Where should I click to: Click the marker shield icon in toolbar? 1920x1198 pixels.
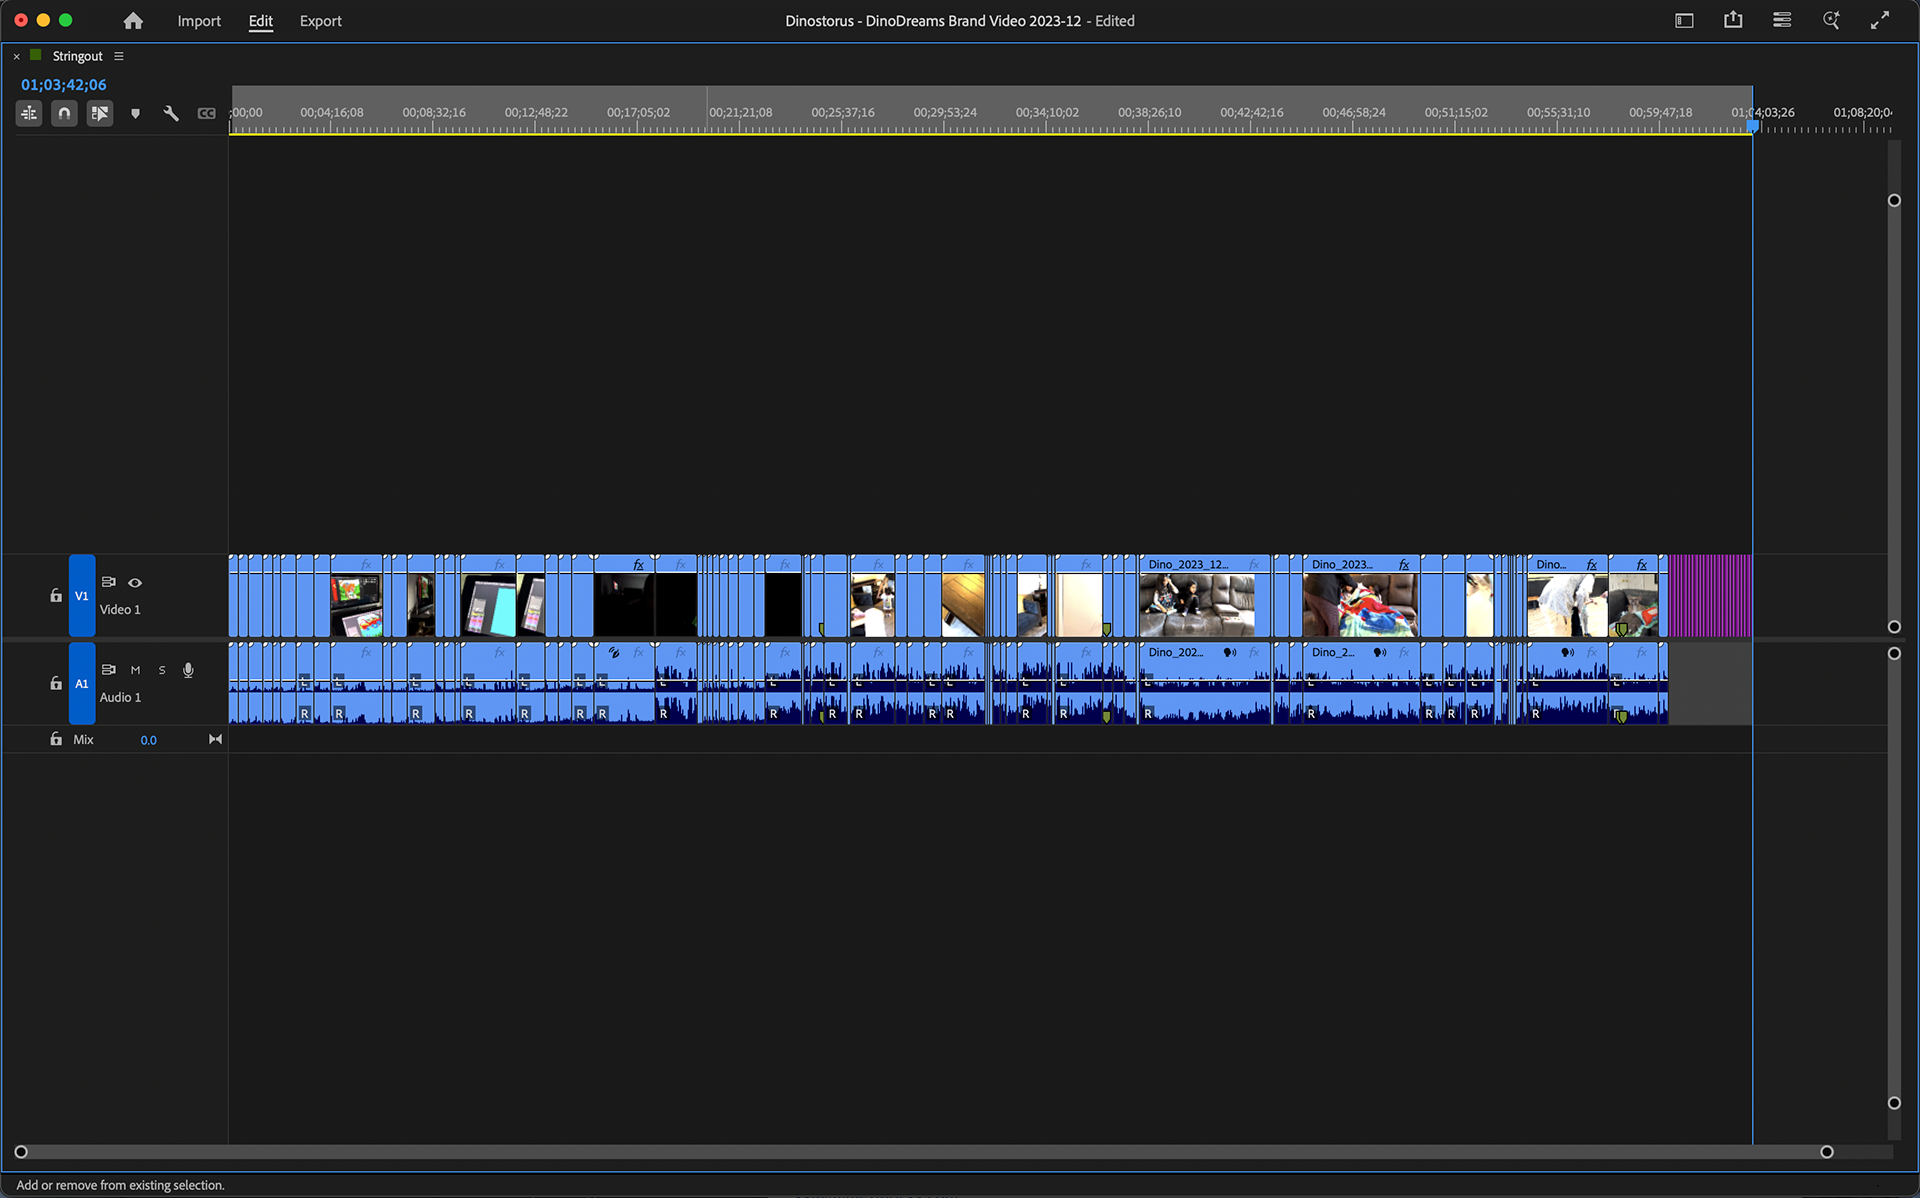135,113
